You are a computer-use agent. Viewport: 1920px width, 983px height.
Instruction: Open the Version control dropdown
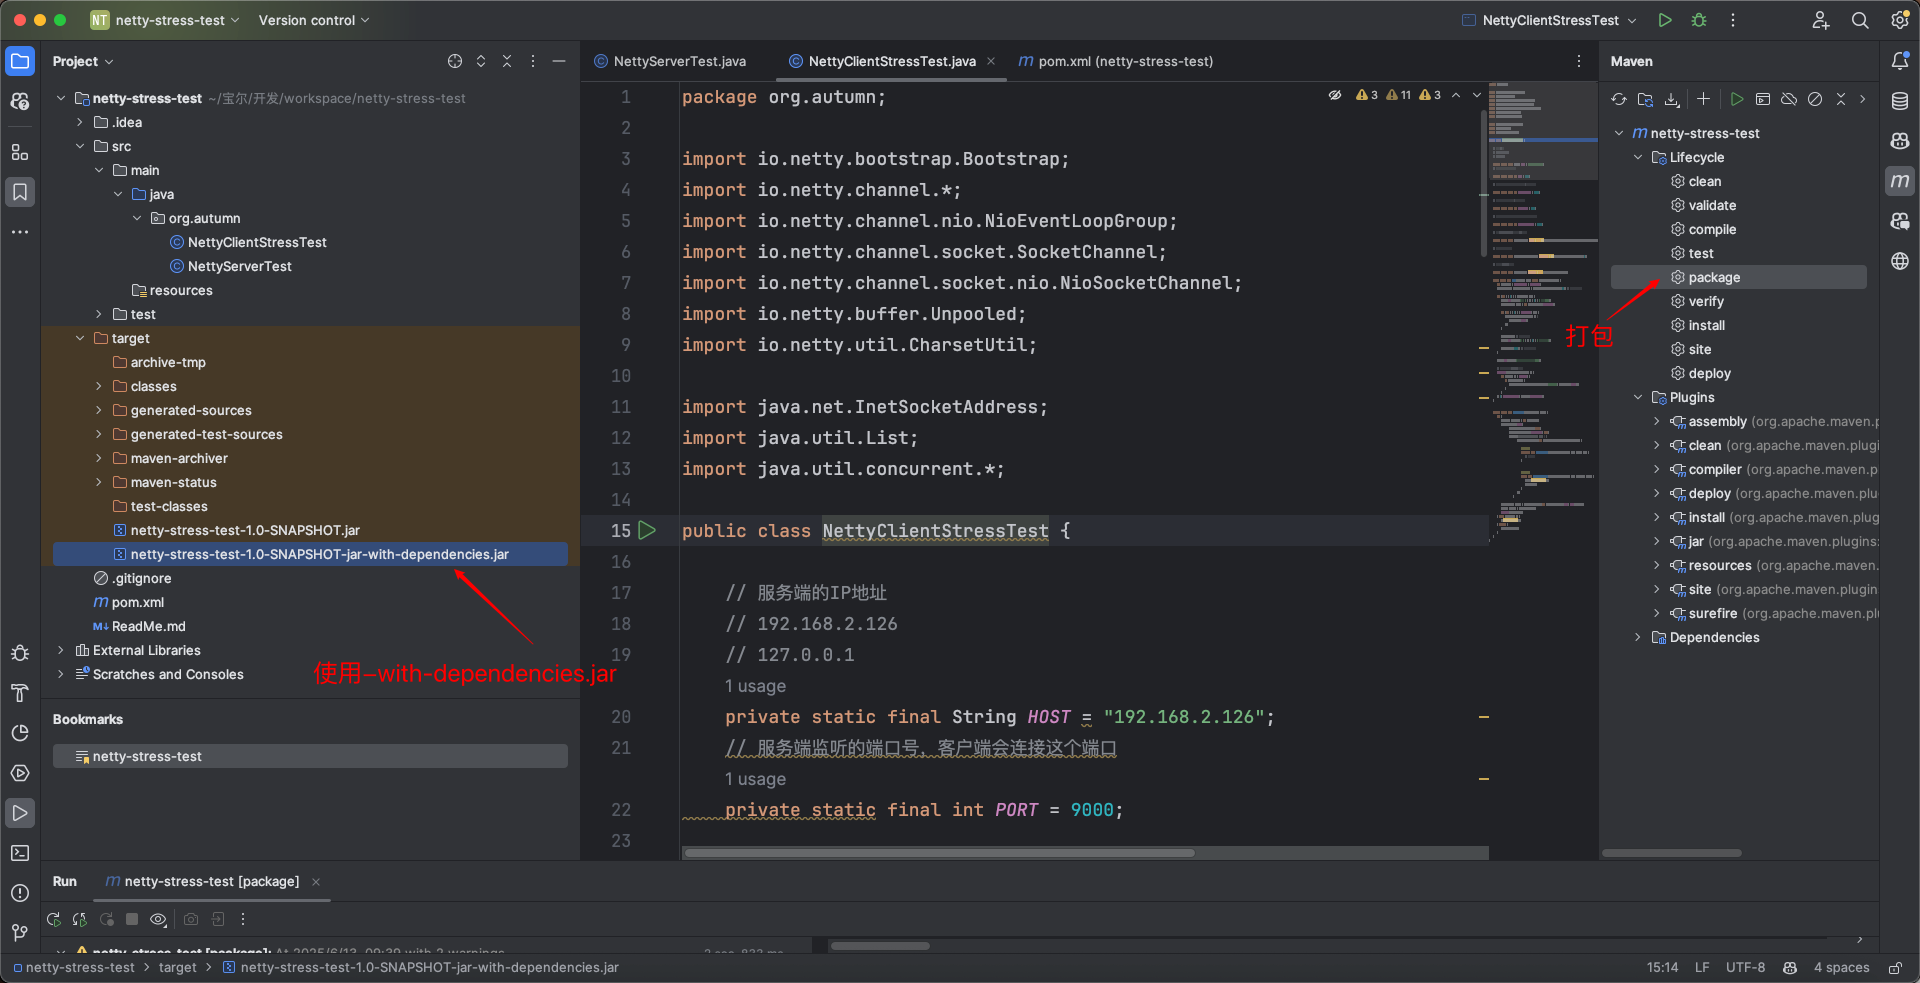314,20
